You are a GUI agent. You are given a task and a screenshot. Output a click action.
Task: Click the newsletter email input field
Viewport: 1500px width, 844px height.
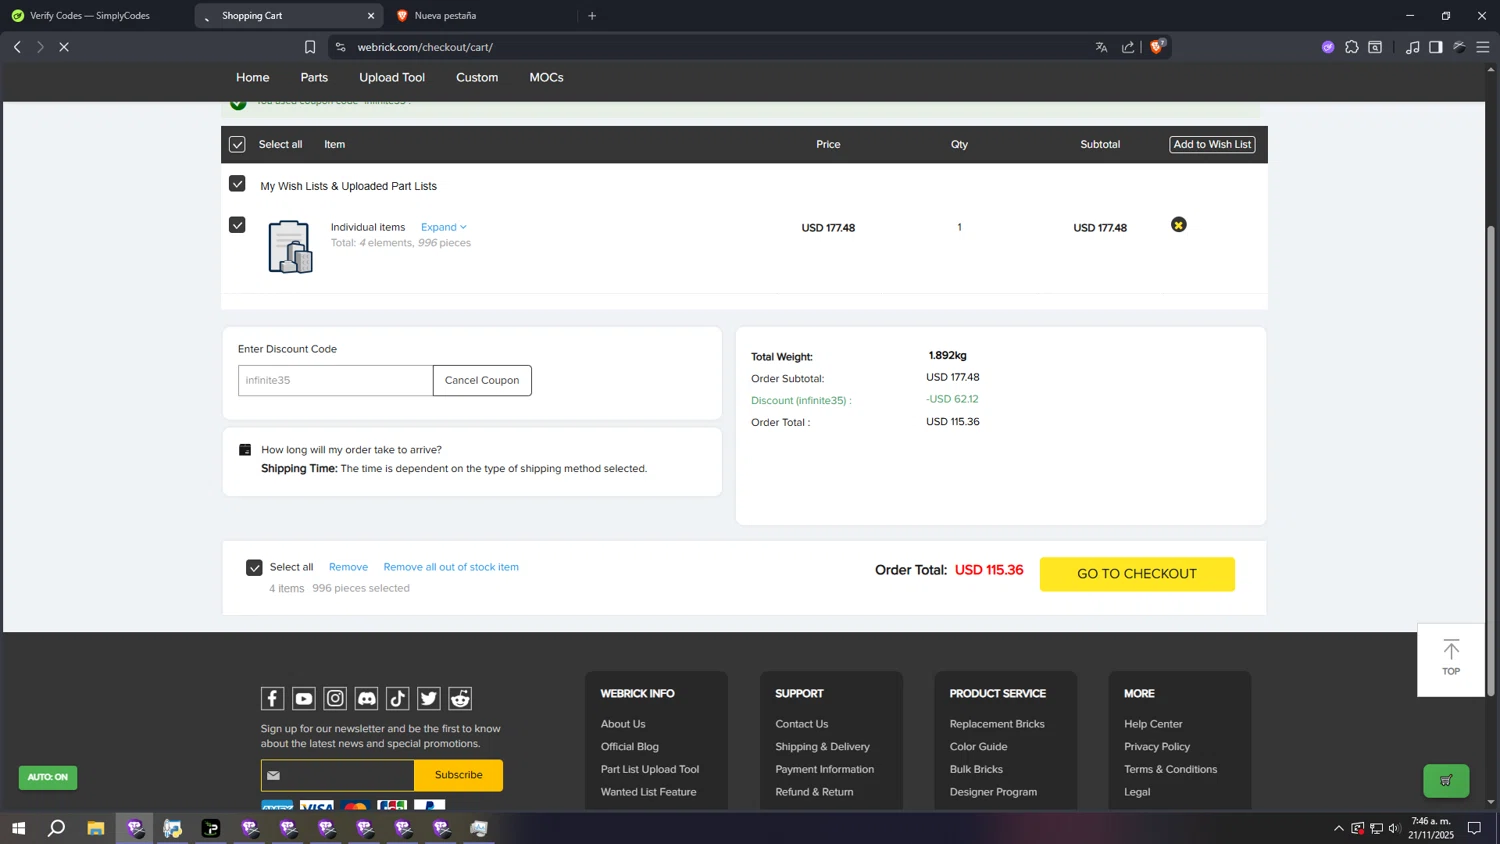tap(338, 775)
